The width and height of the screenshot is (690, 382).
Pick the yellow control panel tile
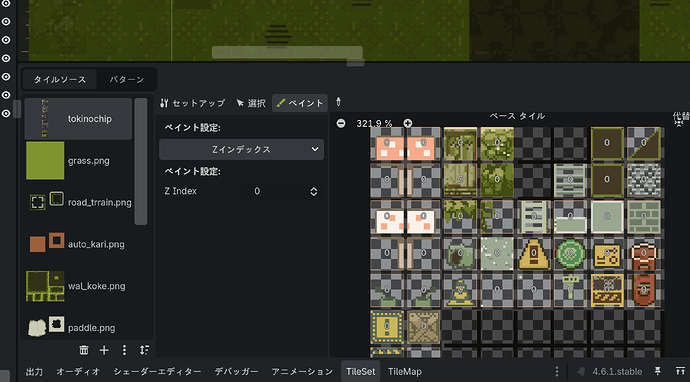point(607,253)
